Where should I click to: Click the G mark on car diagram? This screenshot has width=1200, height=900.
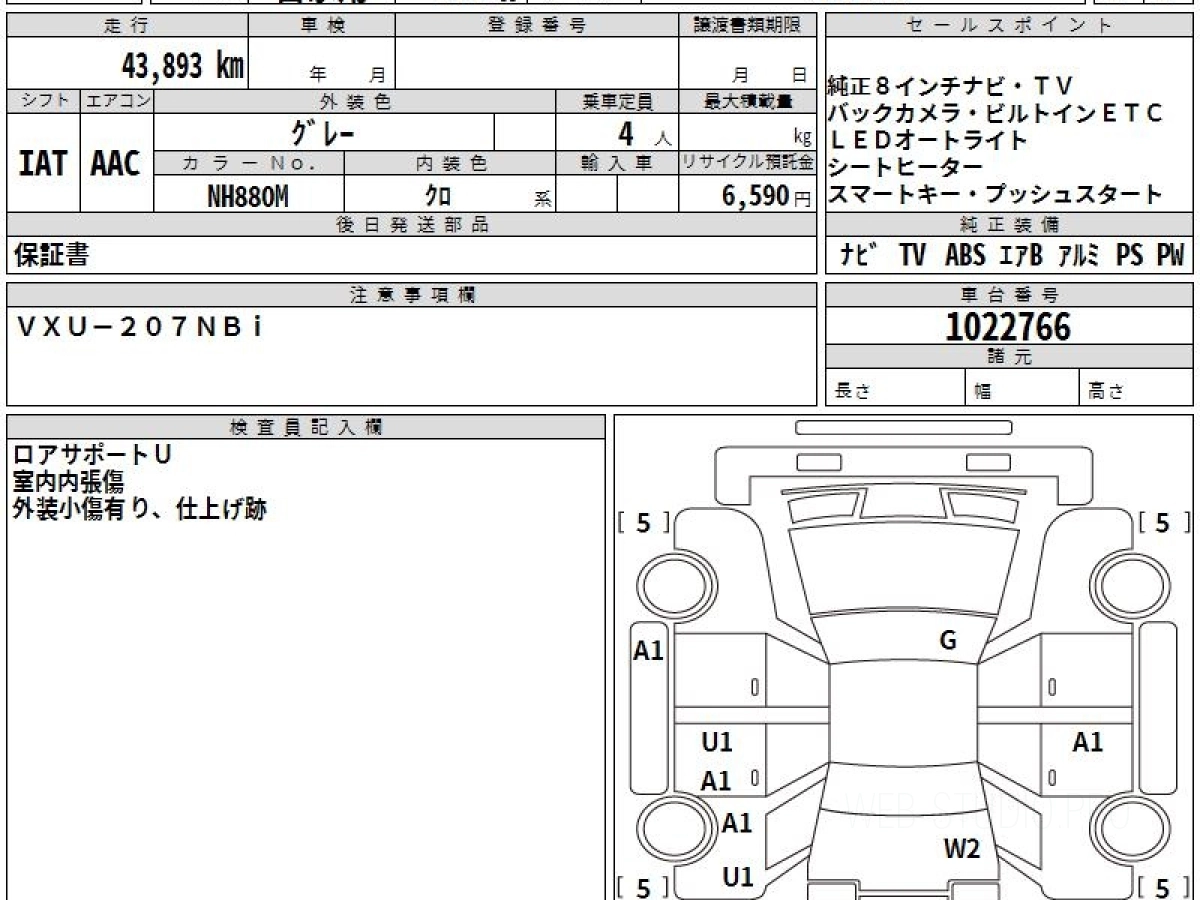[948, 641]
